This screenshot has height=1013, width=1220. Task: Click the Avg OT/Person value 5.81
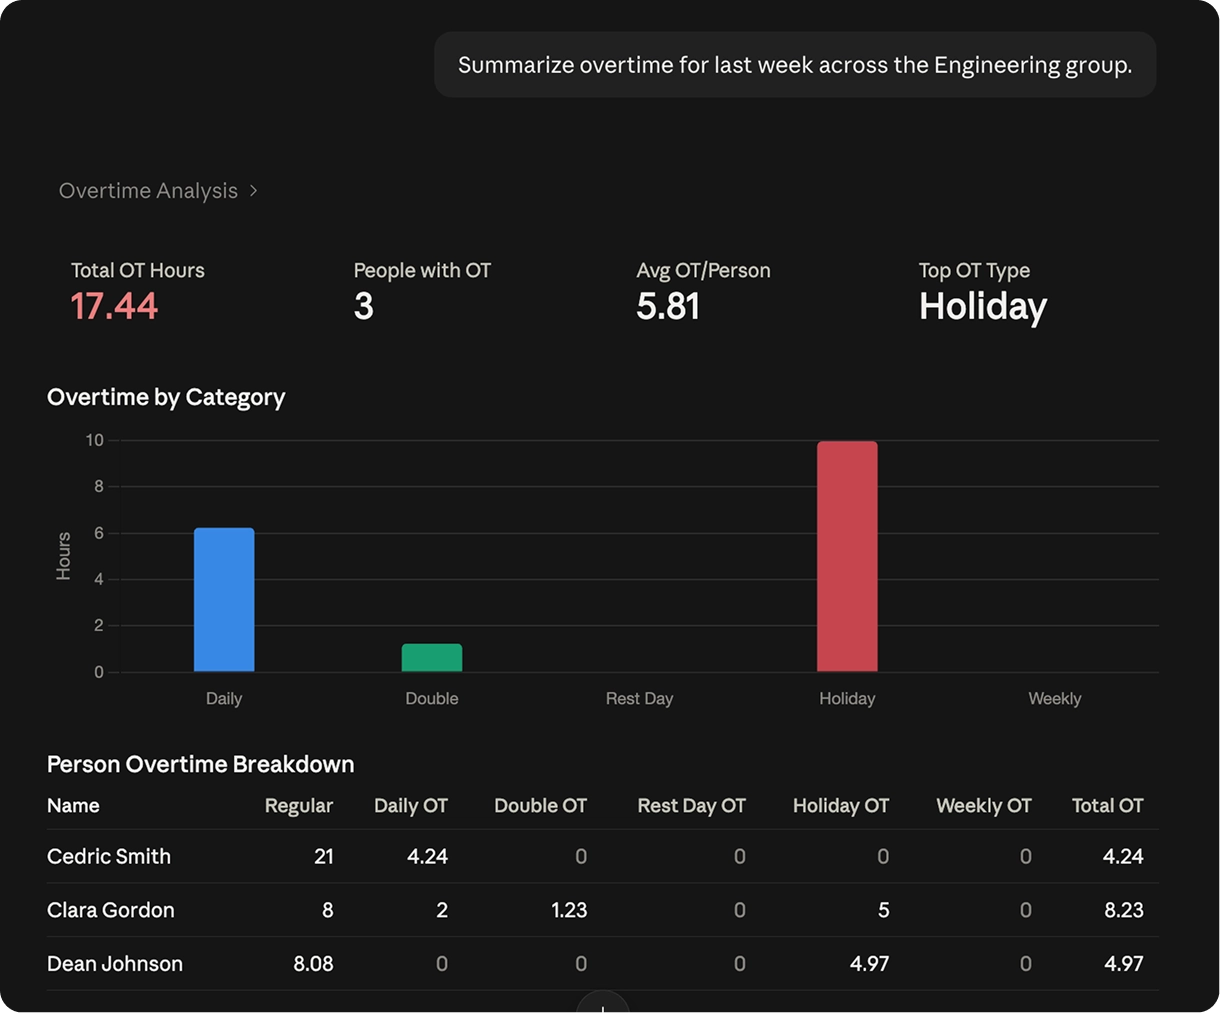pyautogui.click(x=668, y=306)
